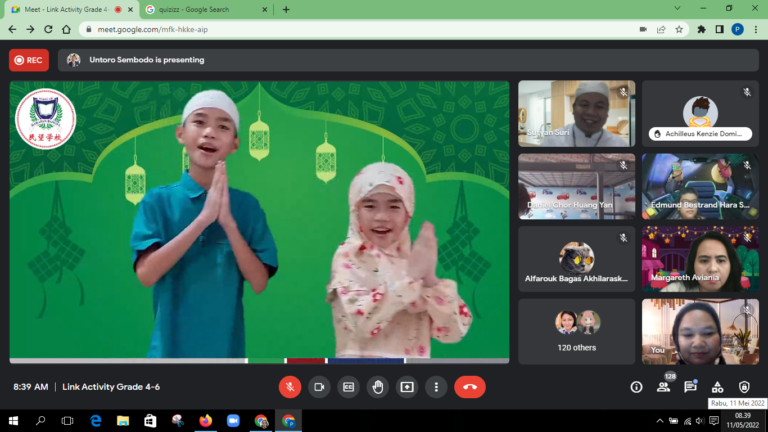768x432 pixels.
Task: Click the red REC recording indicator
Action: [x=29, y=60]
